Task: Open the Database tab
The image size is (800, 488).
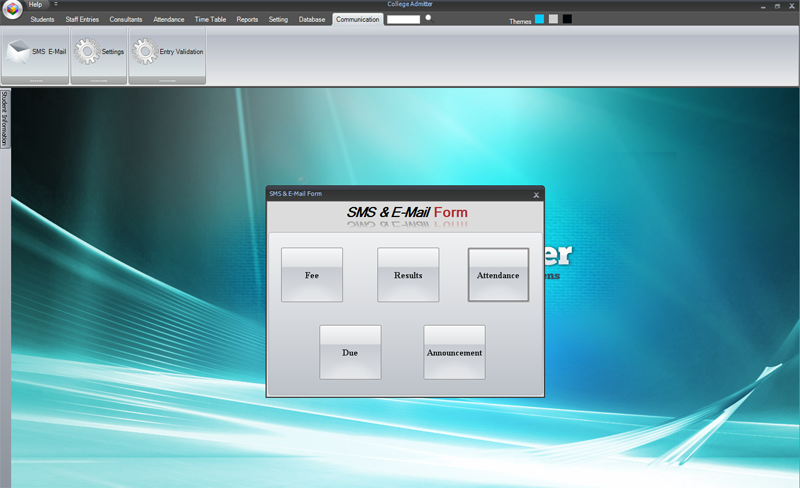Action: 312,19
